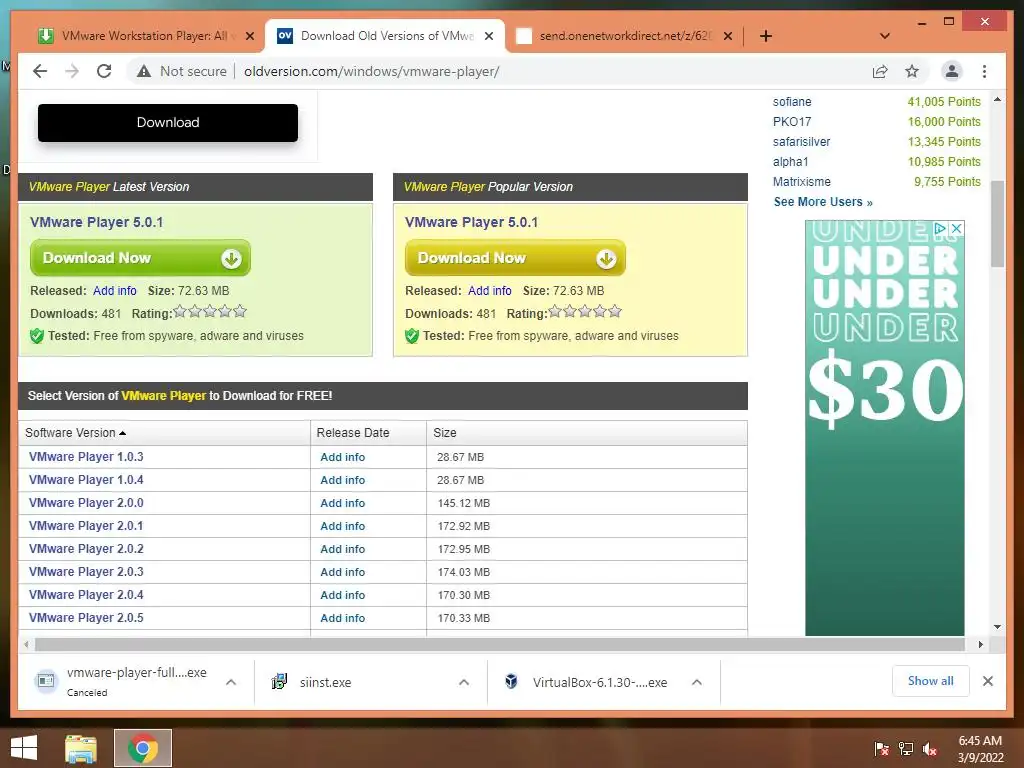
Task: Click the green Download Now button
Action: 140,258
